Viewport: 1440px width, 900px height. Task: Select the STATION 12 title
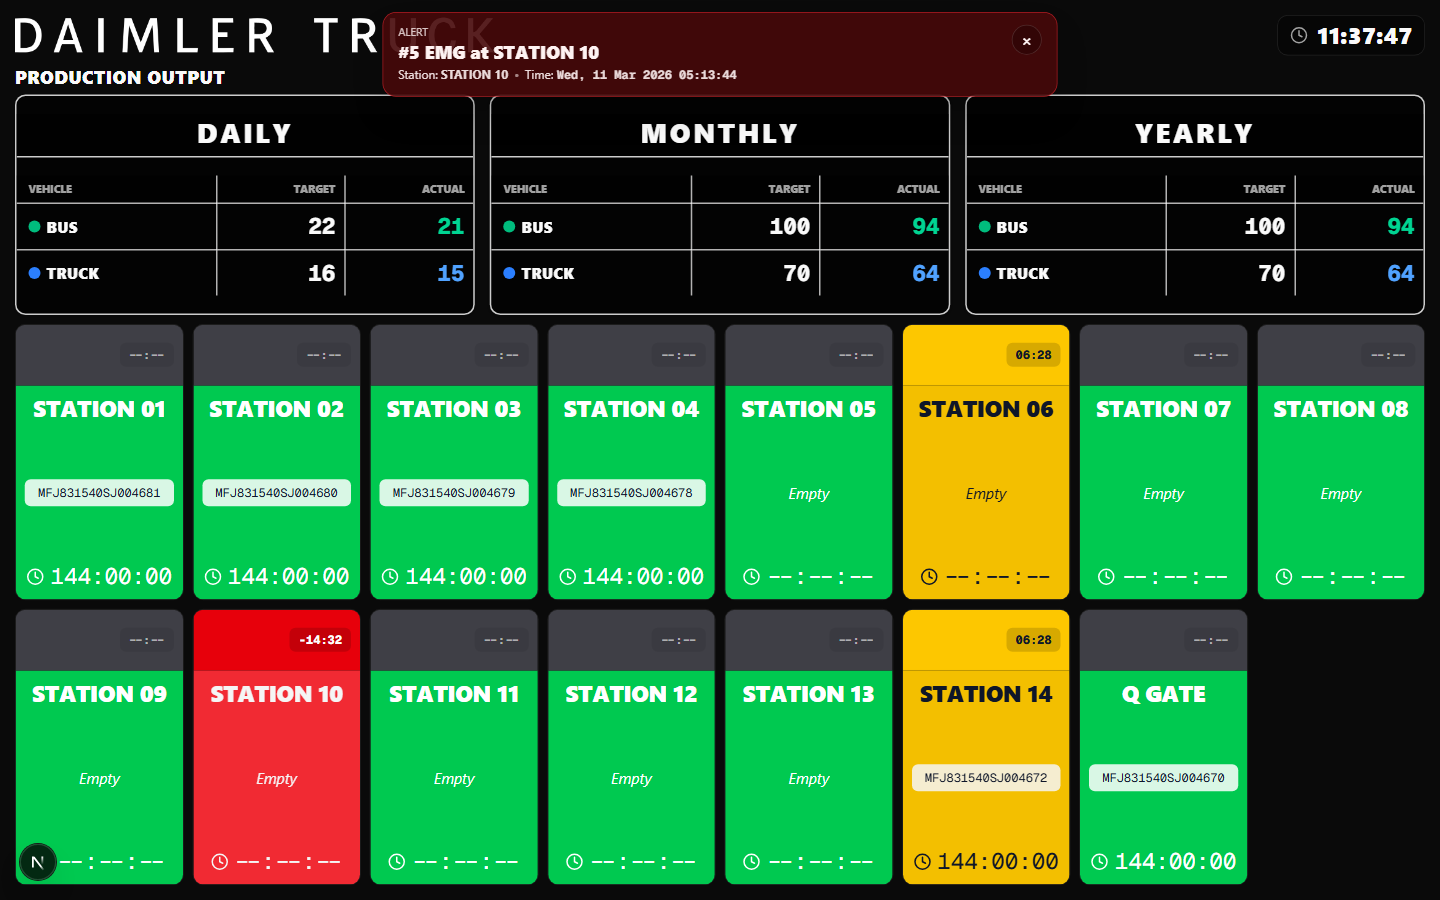point(631,694)
